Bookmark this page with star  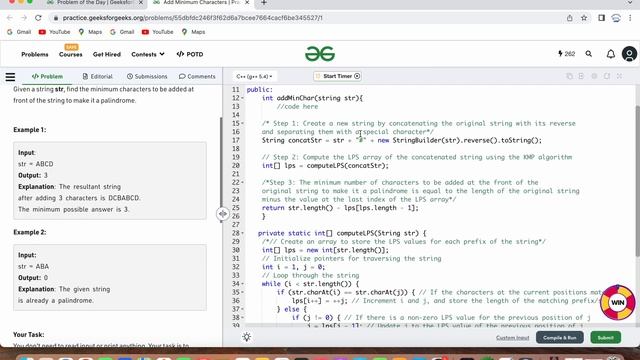(584, 18)
